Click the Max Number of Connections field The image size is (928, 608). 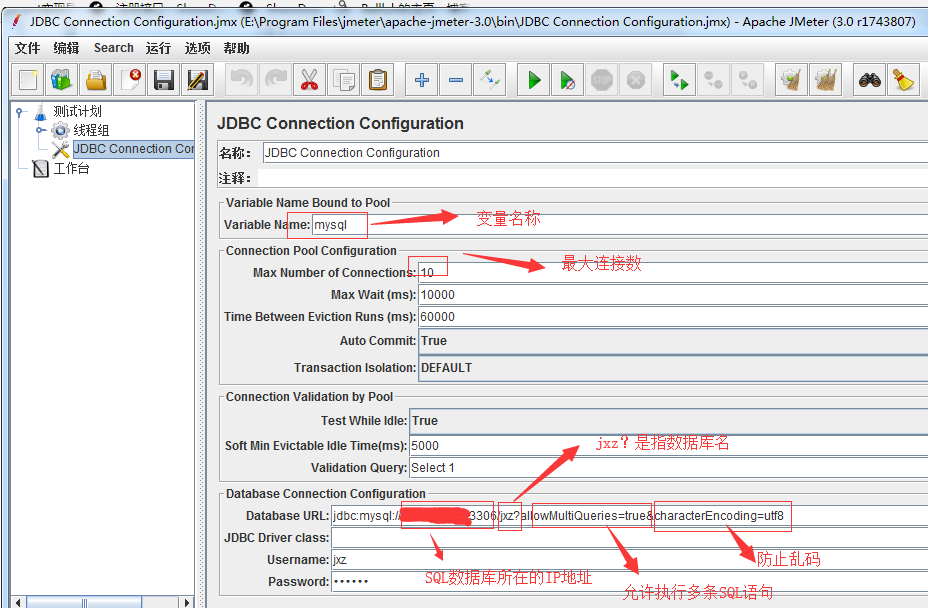tap(673, 272)
